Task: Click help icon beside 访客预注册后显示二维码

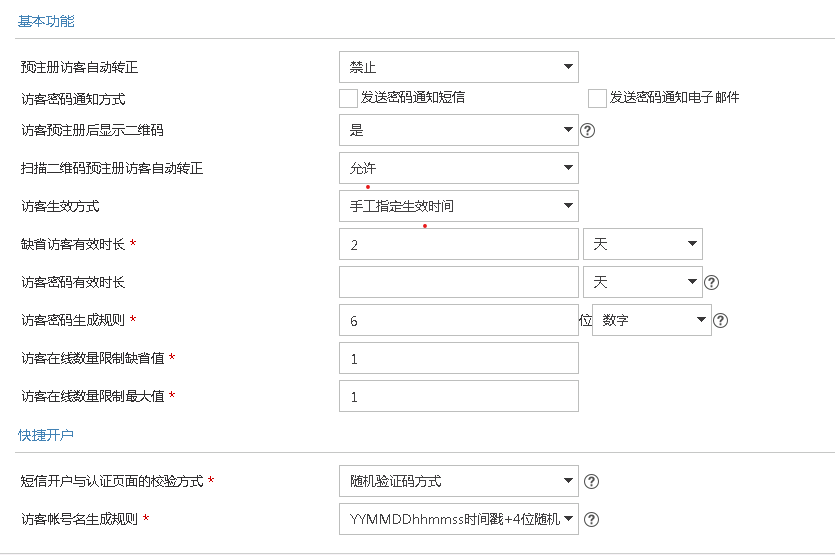Action: click(x=588, y=130)
